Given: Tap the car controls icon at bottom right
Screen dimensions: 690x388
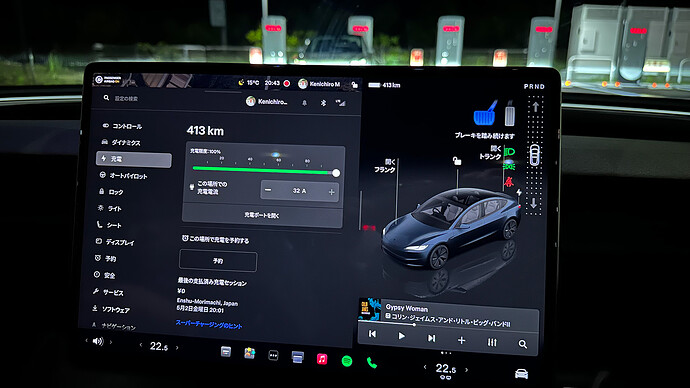Looking at the screenshot, I should pos(521,374).
